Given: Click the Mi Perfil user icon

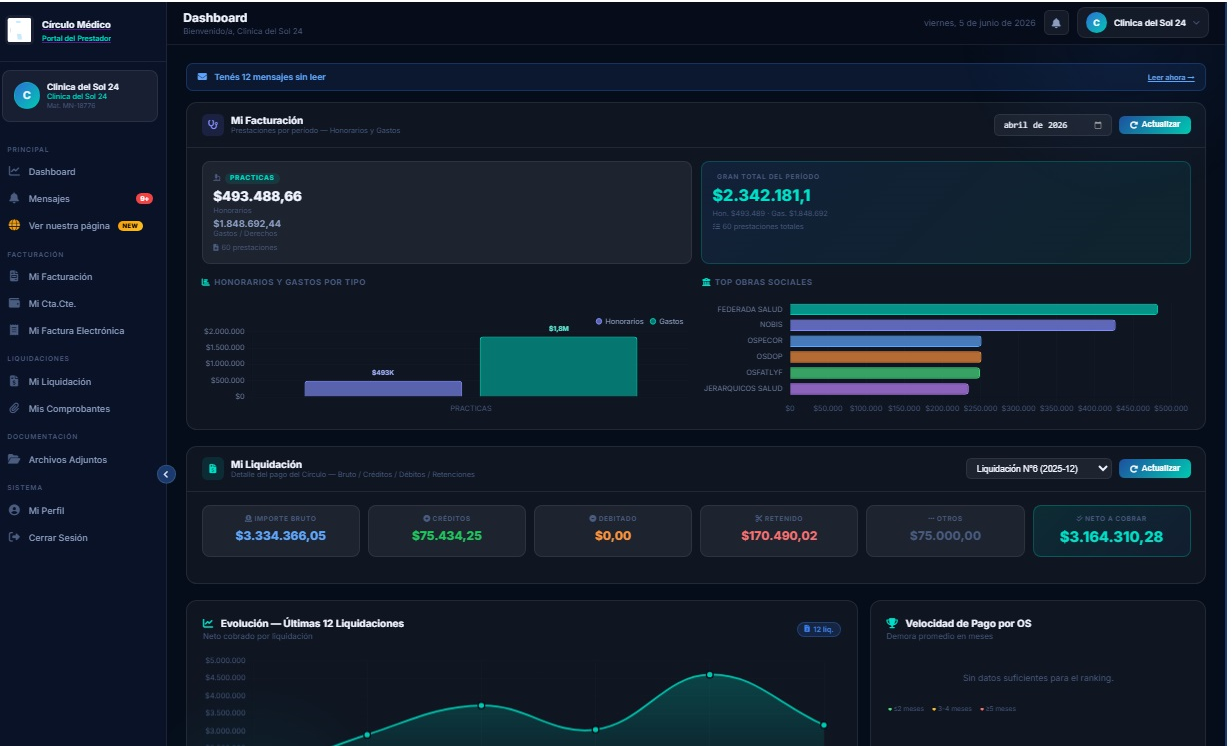Looking at the screenshot, I should (x=14, y=510).
